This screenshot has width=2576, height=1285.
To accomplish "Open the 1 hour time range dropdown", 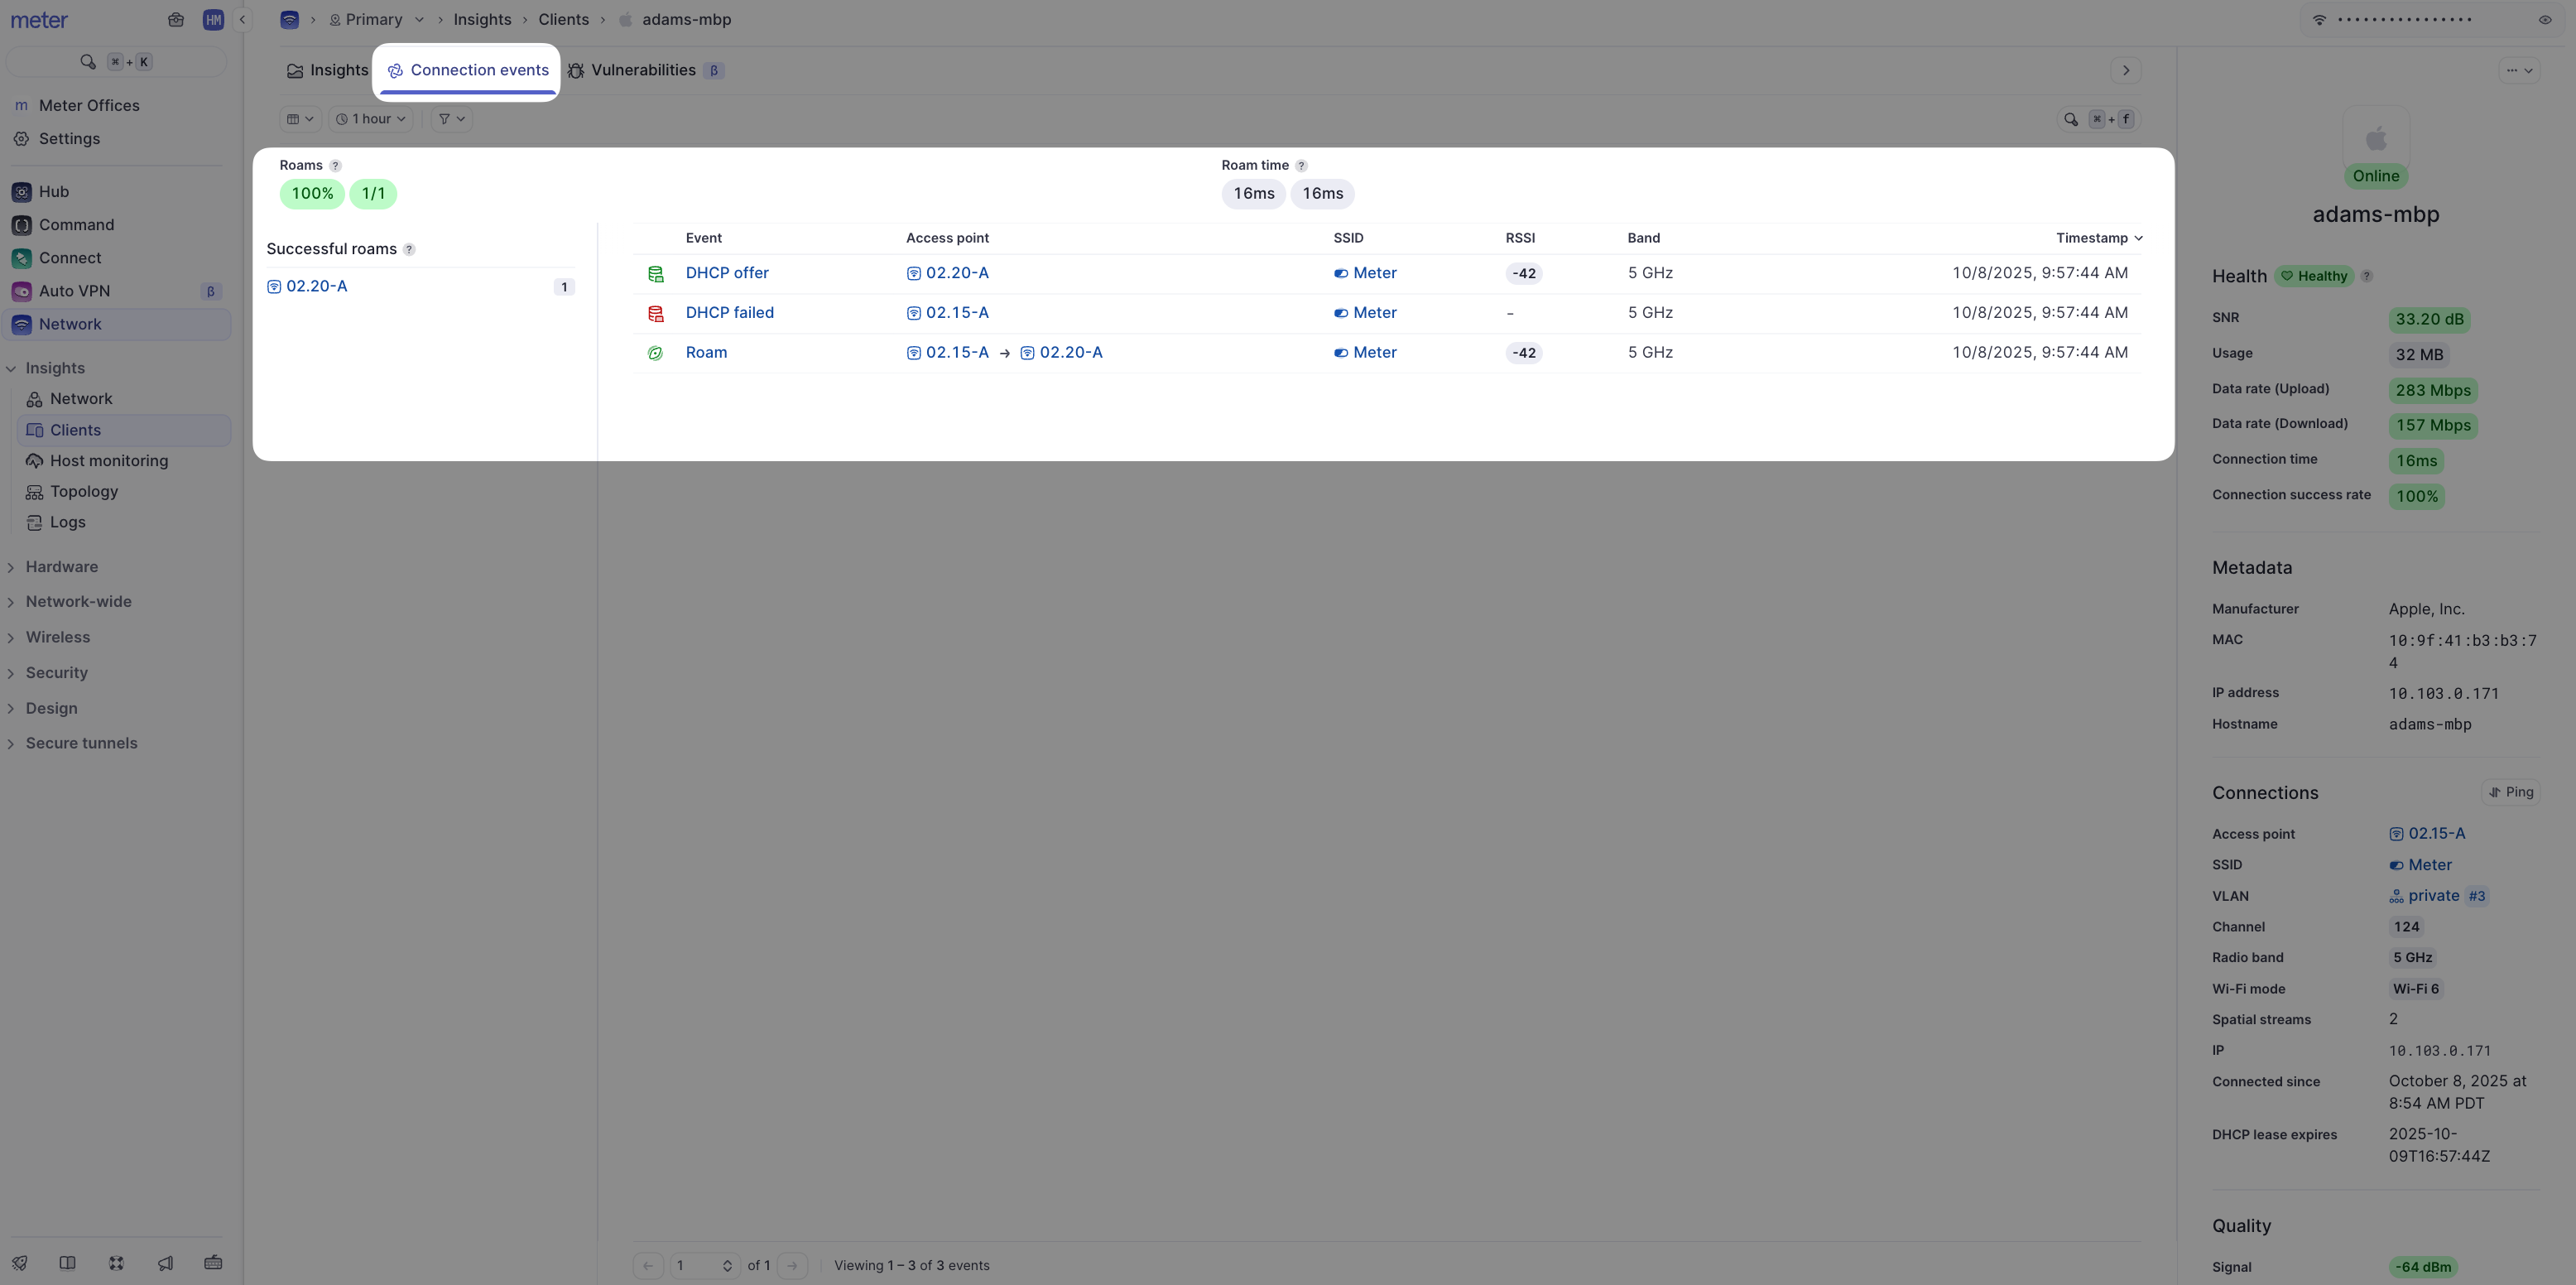I will [371, 119].
